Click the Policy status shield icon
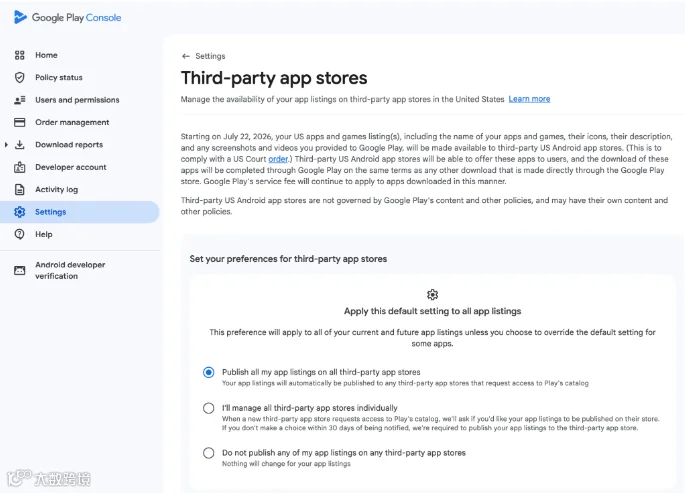This screenshot has width=685, height=493. click(x=19, y=77)
